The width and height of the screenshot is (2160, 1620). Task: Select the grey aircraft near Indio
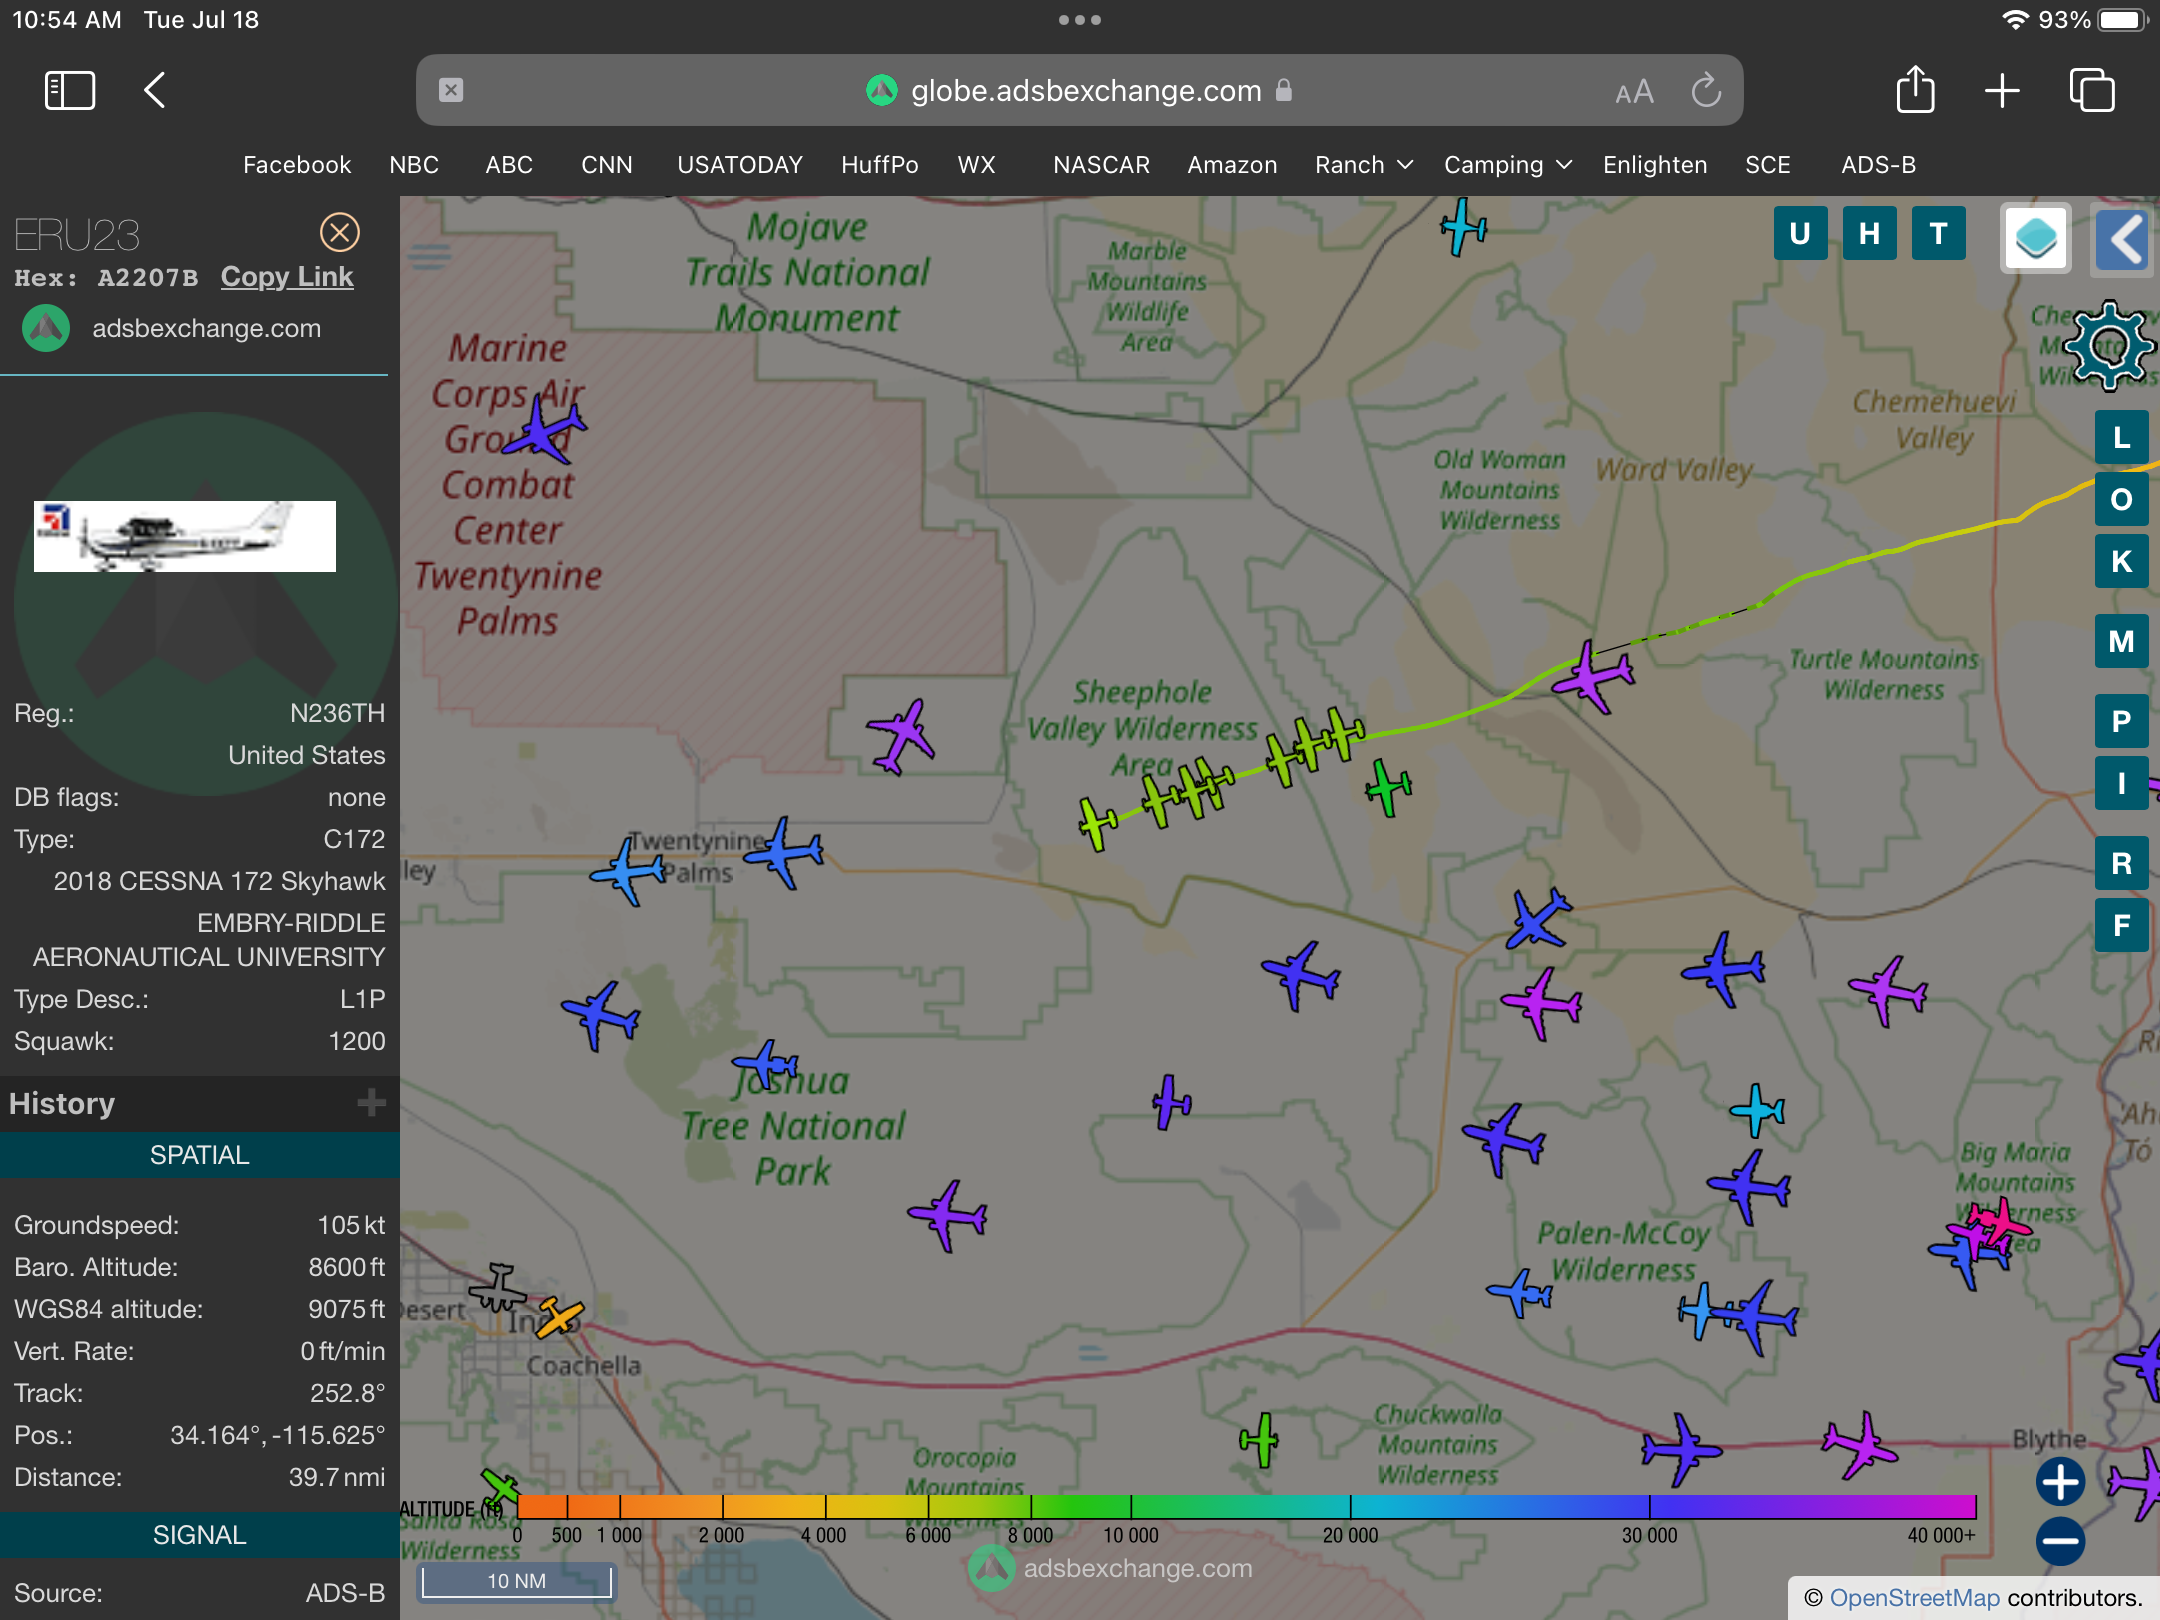point(497,1288)
